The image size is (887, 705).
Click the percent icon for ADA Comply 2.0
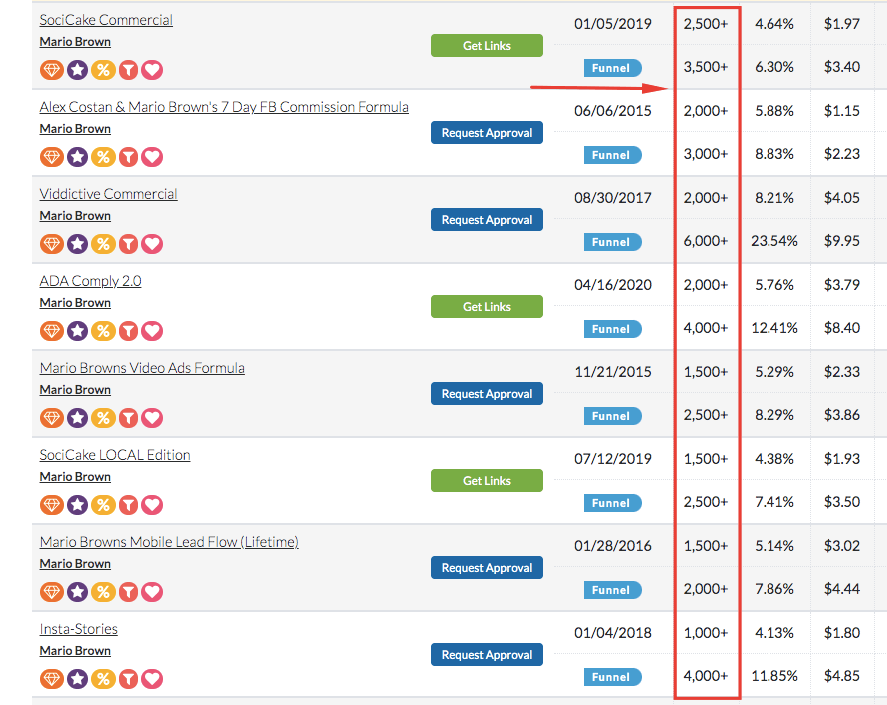103,331
